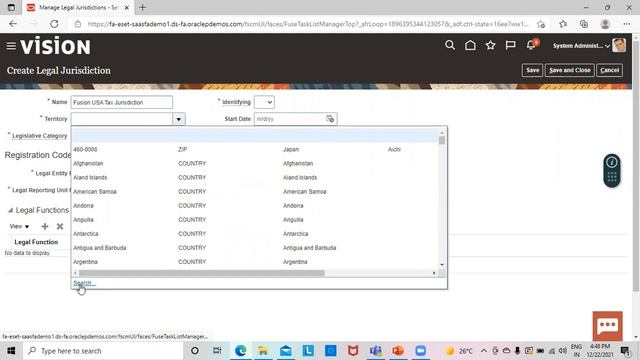Open Favorites star icon
The width and height of the screenshot is (640, 360).
tap(490, 45)
